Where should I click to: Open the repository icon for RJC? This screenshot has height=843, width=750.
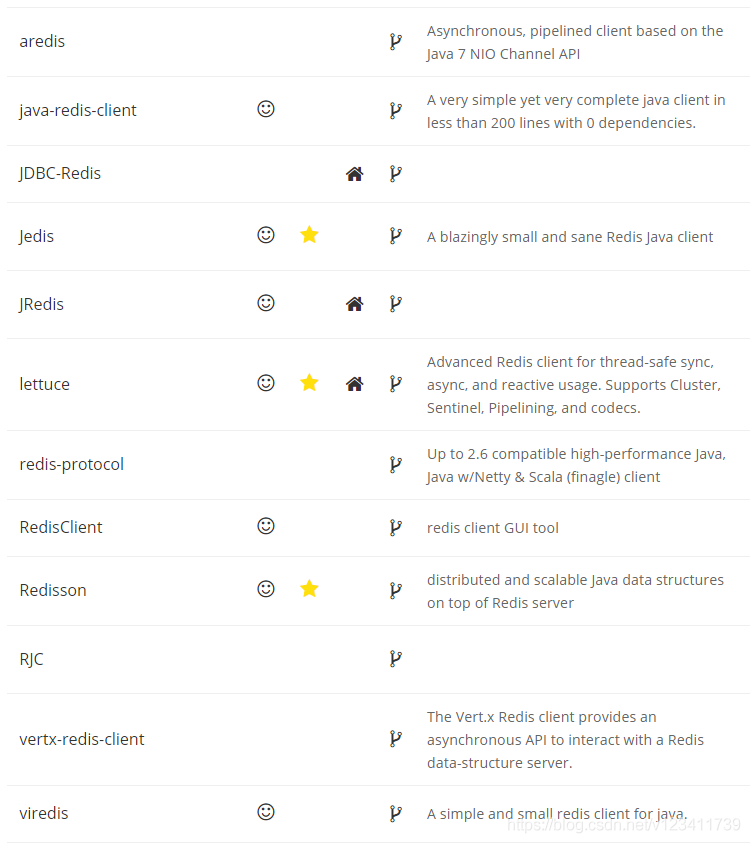click(x=395, y=659)
